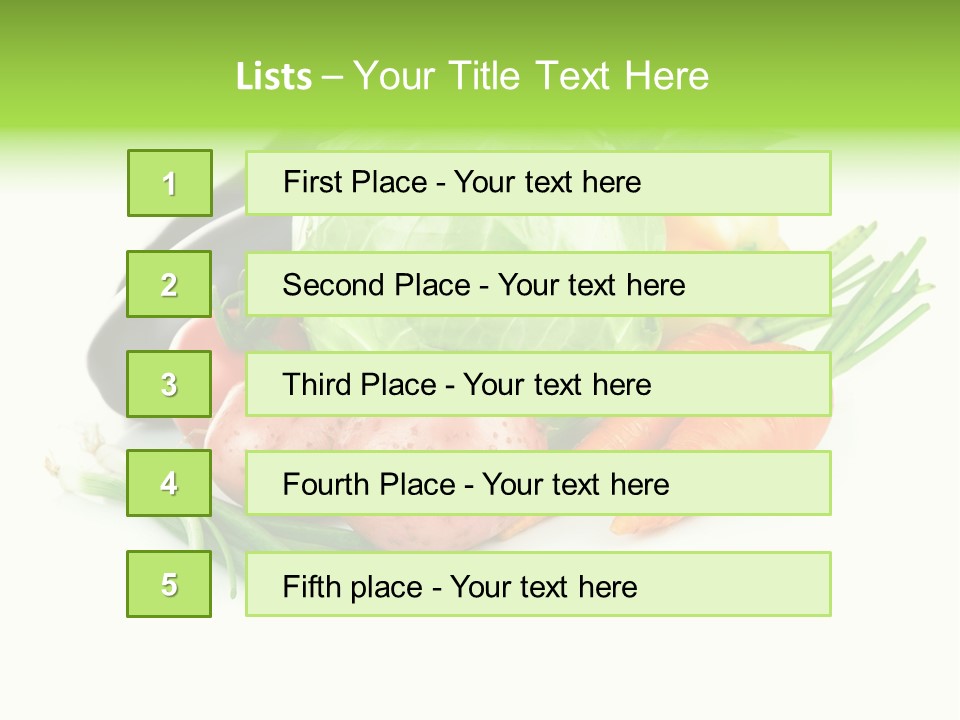The width and height of the screenshot is (960, 720).
Task: Click the bold word Lists in title
Action: click(x=274, y=77)
